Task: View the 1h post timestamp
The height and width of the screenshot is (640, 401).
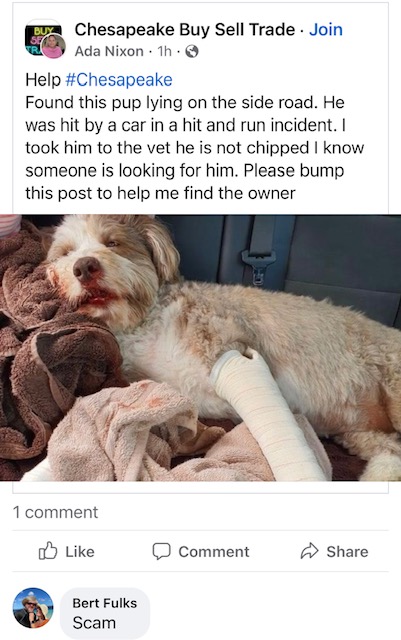Action: click(x=165, y=51)
